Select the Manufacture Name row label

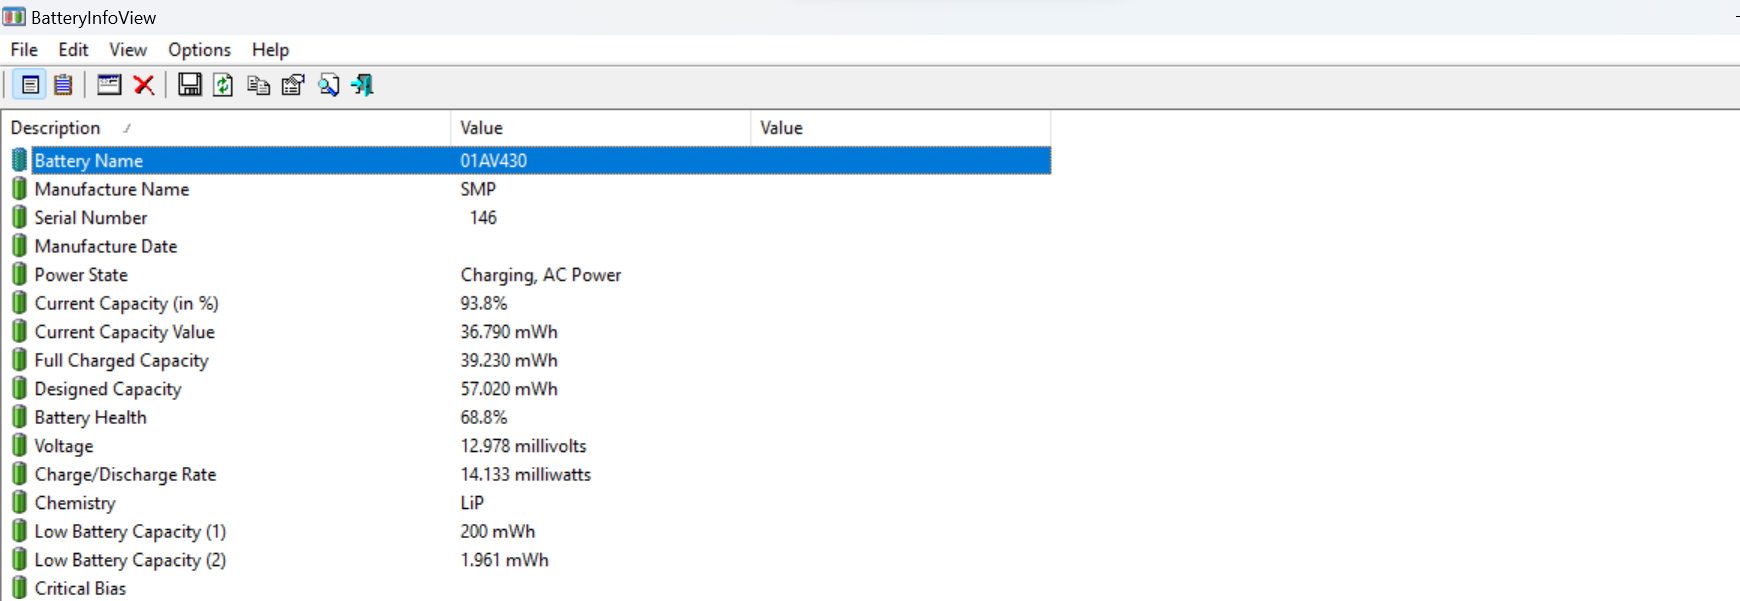[112, 189]
